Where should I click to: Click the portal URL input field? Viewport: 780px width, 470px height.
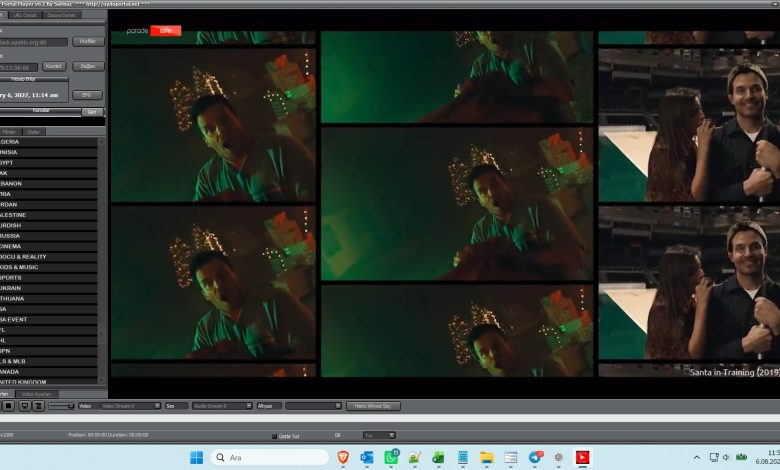tap(33, 42)
